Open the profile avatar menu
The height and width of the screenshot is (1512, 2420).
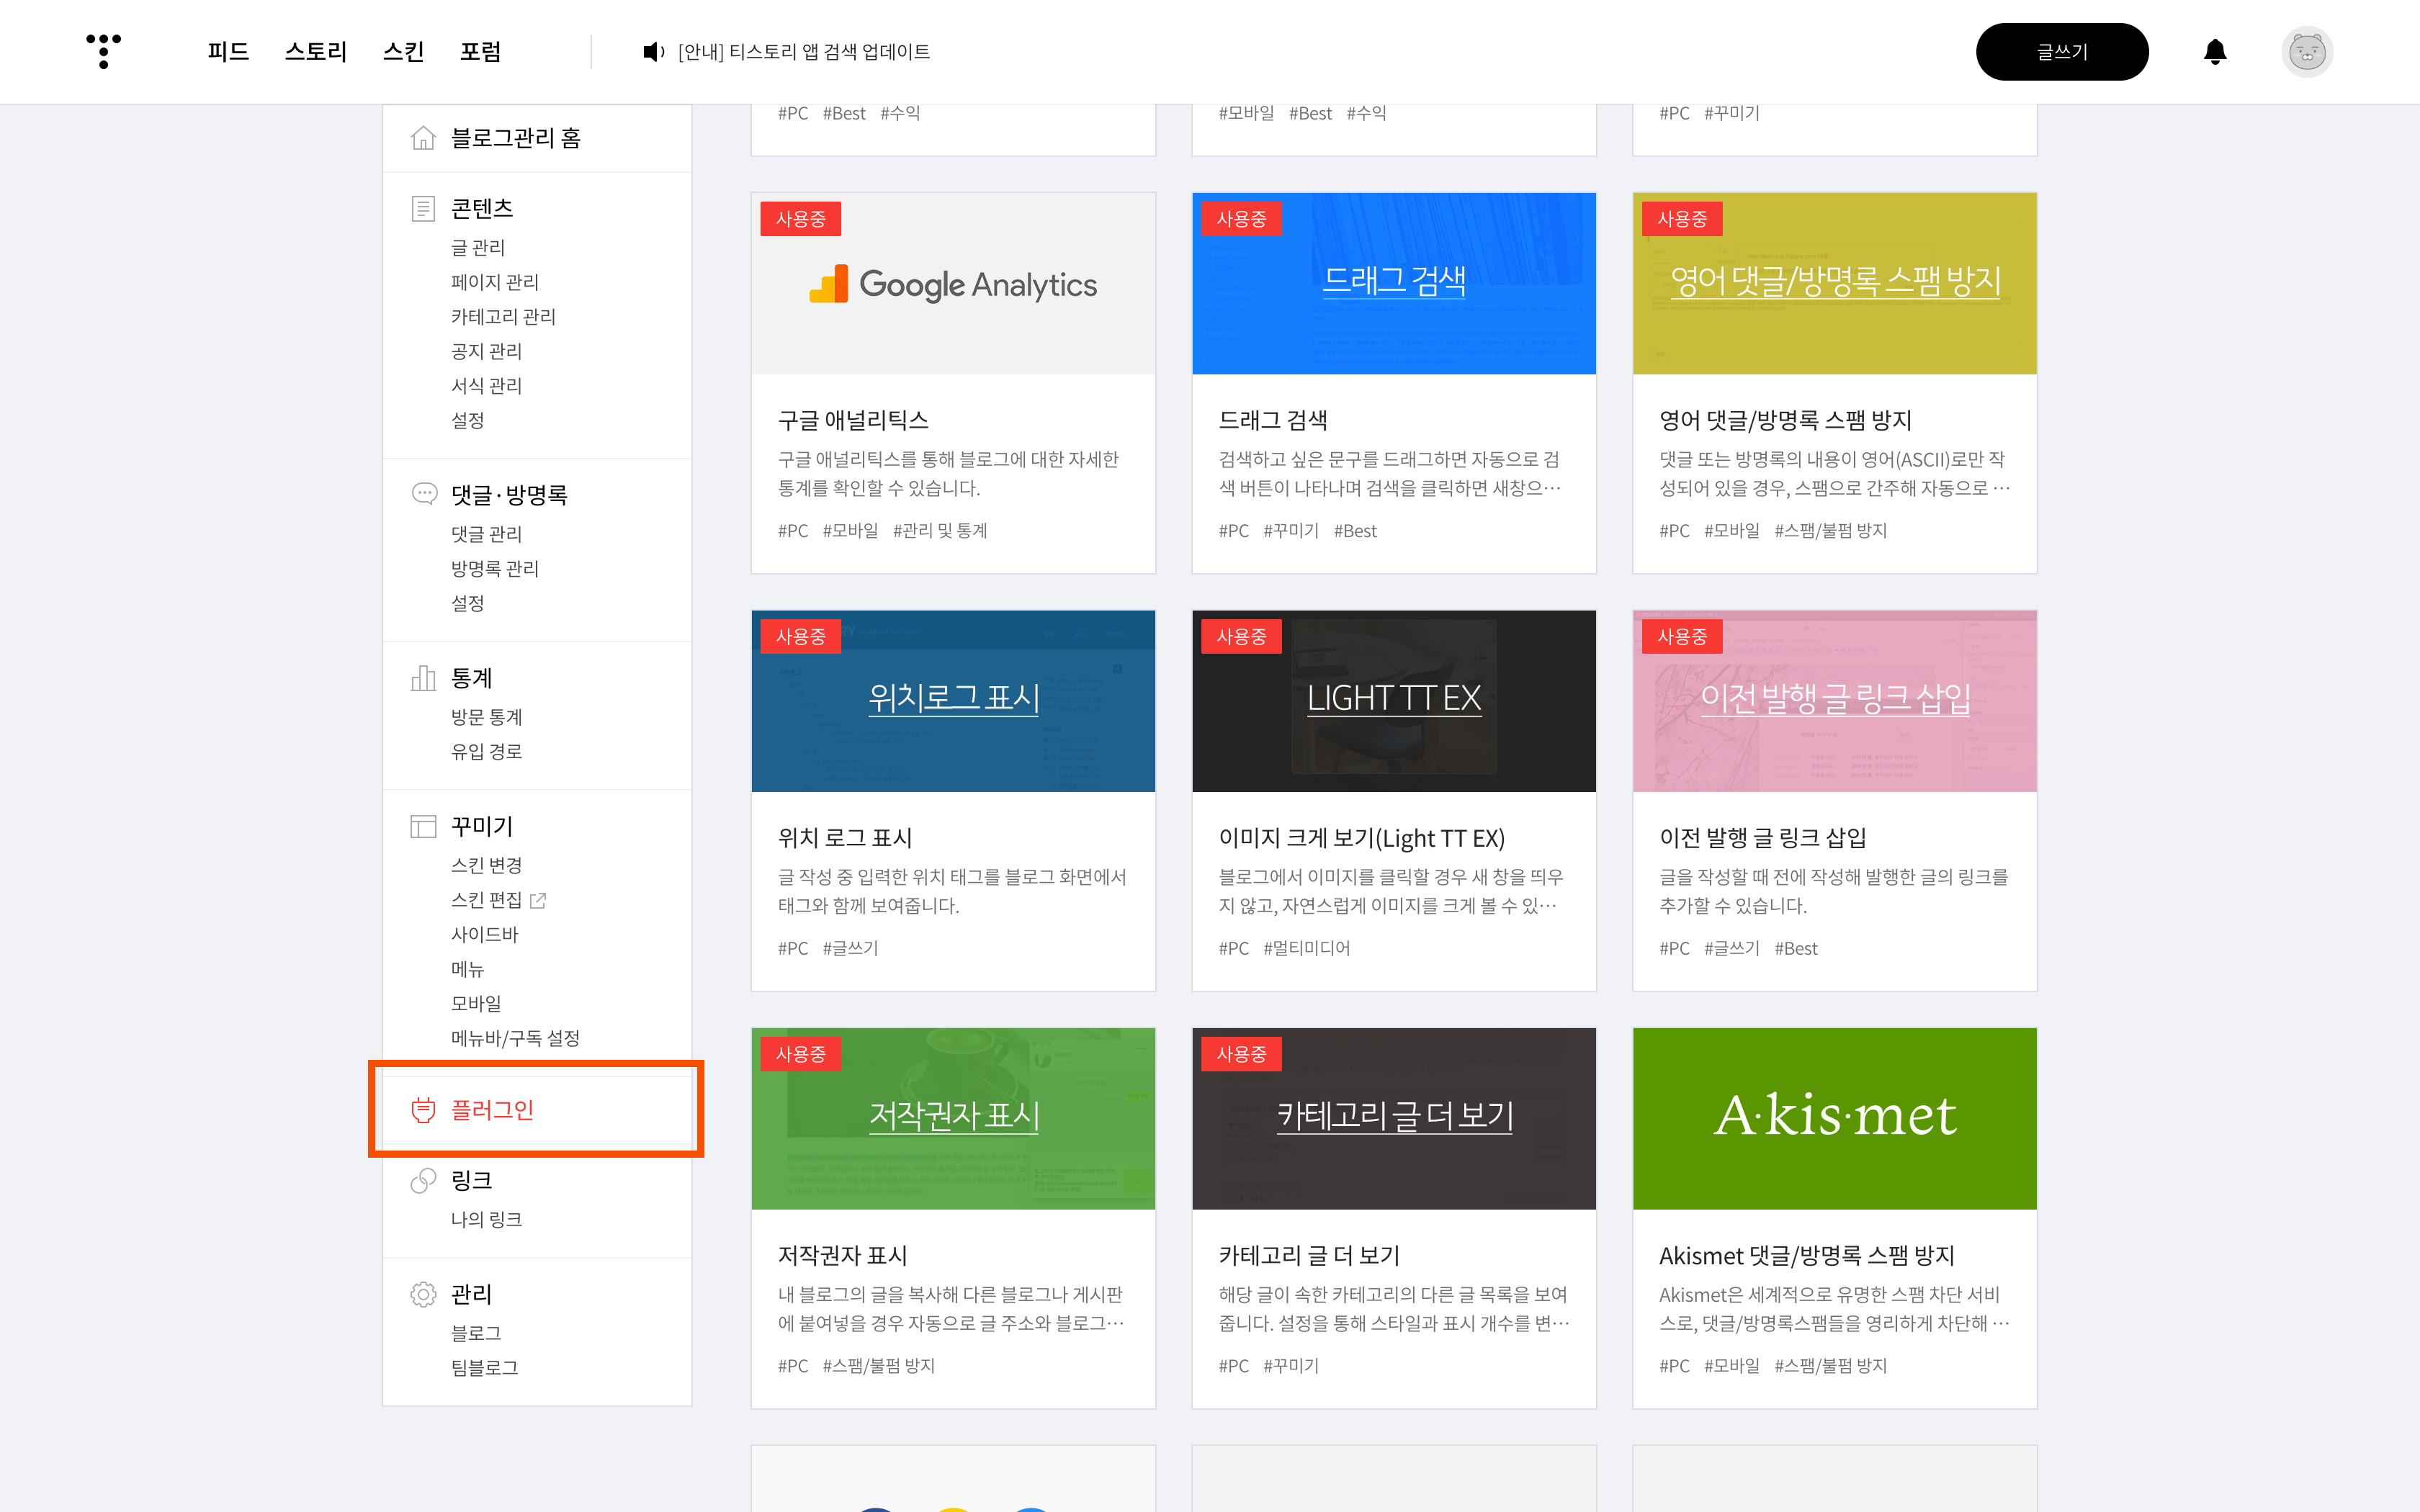(x=2307, y=52)
